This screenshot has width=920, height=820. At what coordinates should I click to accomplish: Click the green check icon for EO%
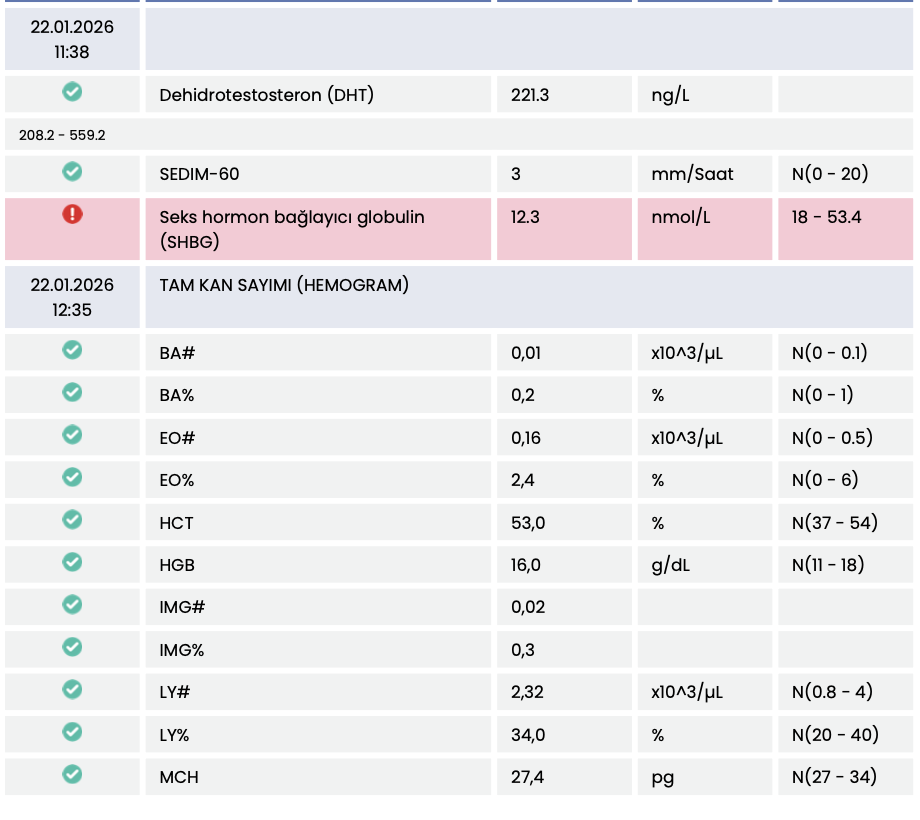coord(72,477)
